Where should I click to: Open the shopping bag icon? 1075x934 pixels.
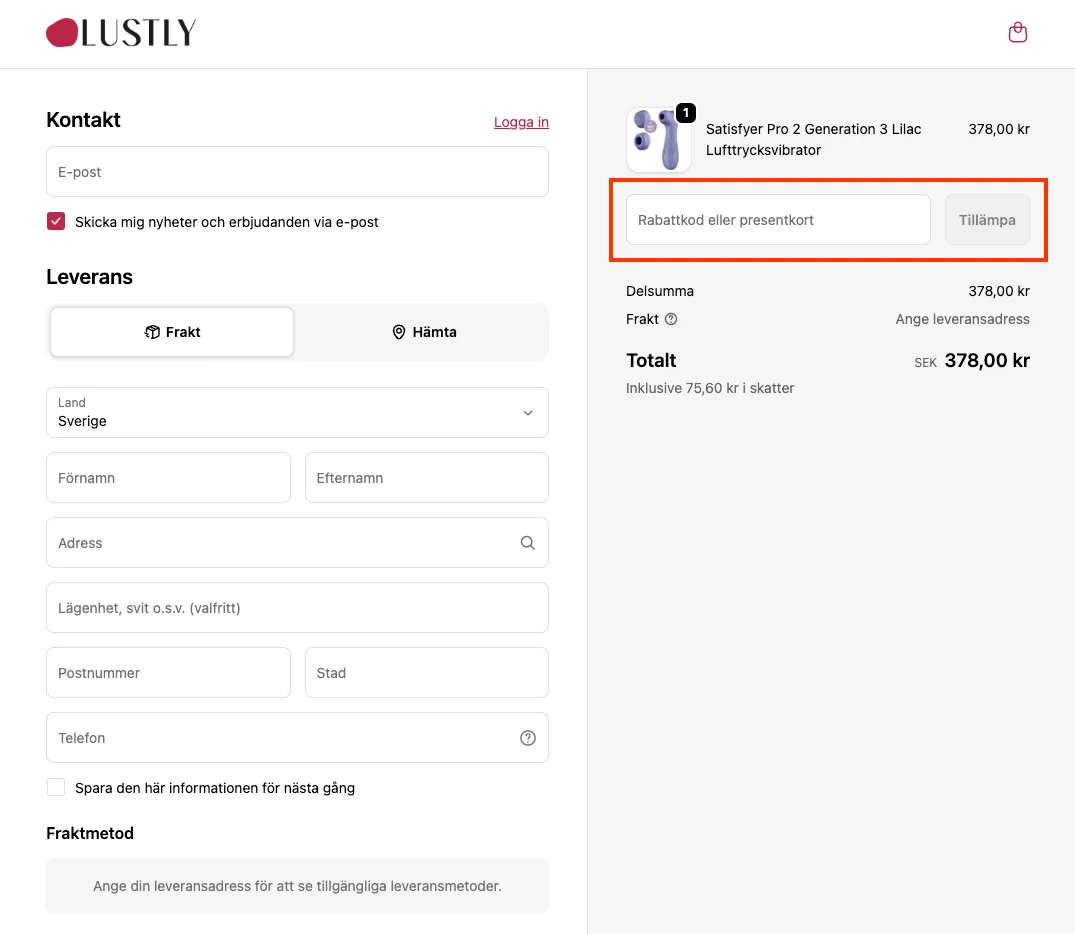tap(1017, 32)
